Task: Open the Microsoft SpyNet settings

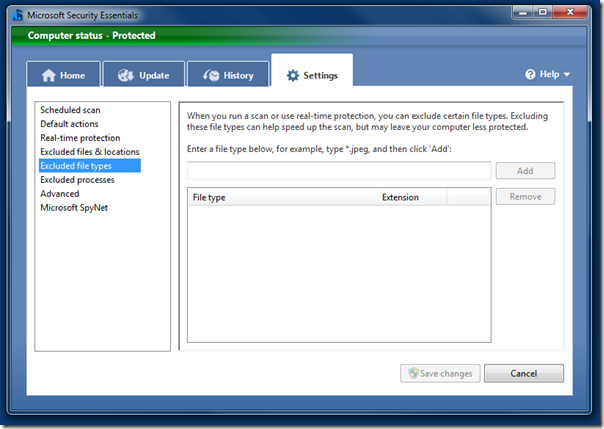Action: pyautogui.click(x=74, y=208)
